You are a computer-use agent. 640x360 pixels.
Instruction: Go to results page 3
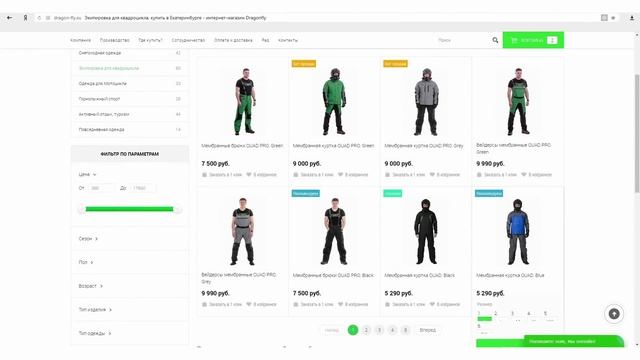pos(379,330)
